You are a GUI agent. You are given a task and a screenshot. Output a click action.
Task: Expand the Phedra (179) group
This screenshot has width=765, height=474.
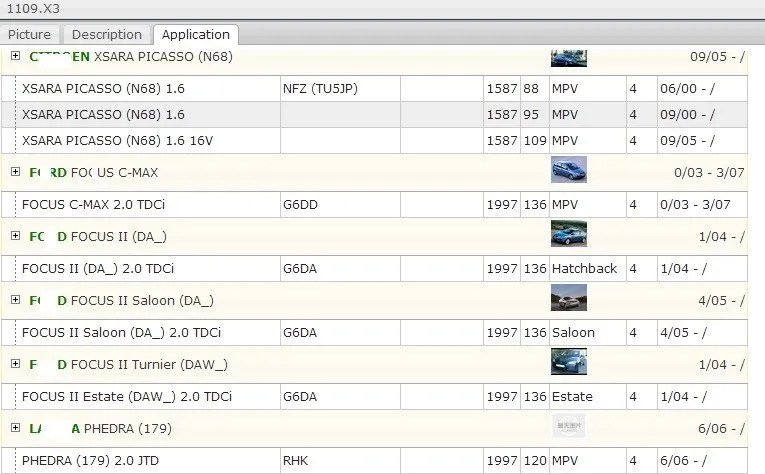pos(16,428)
